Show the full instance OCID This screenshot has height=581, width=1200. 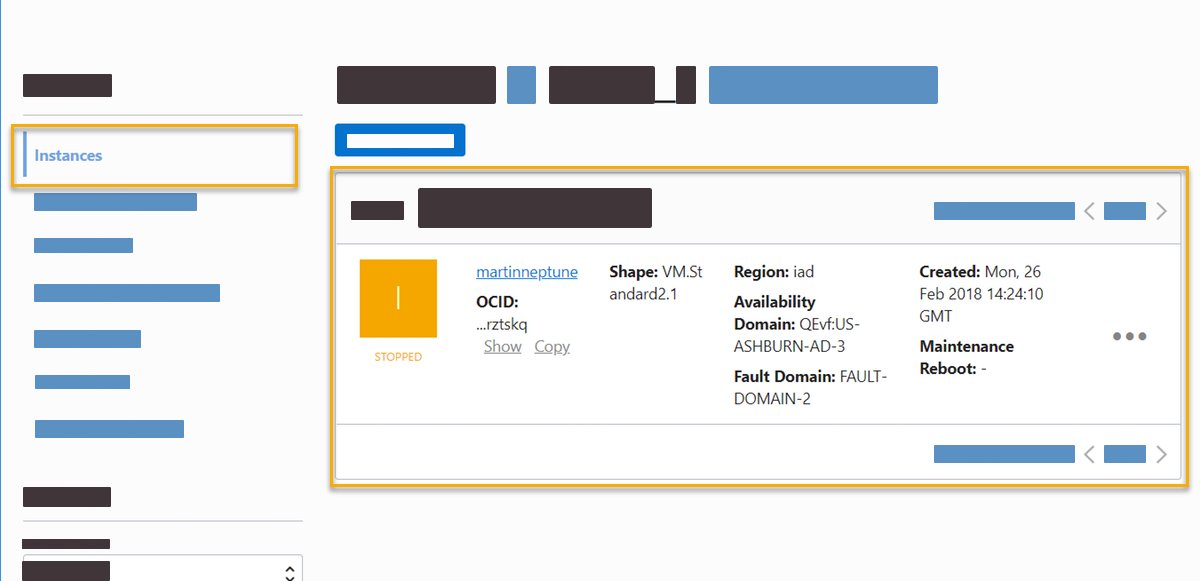tap(502, 346)
